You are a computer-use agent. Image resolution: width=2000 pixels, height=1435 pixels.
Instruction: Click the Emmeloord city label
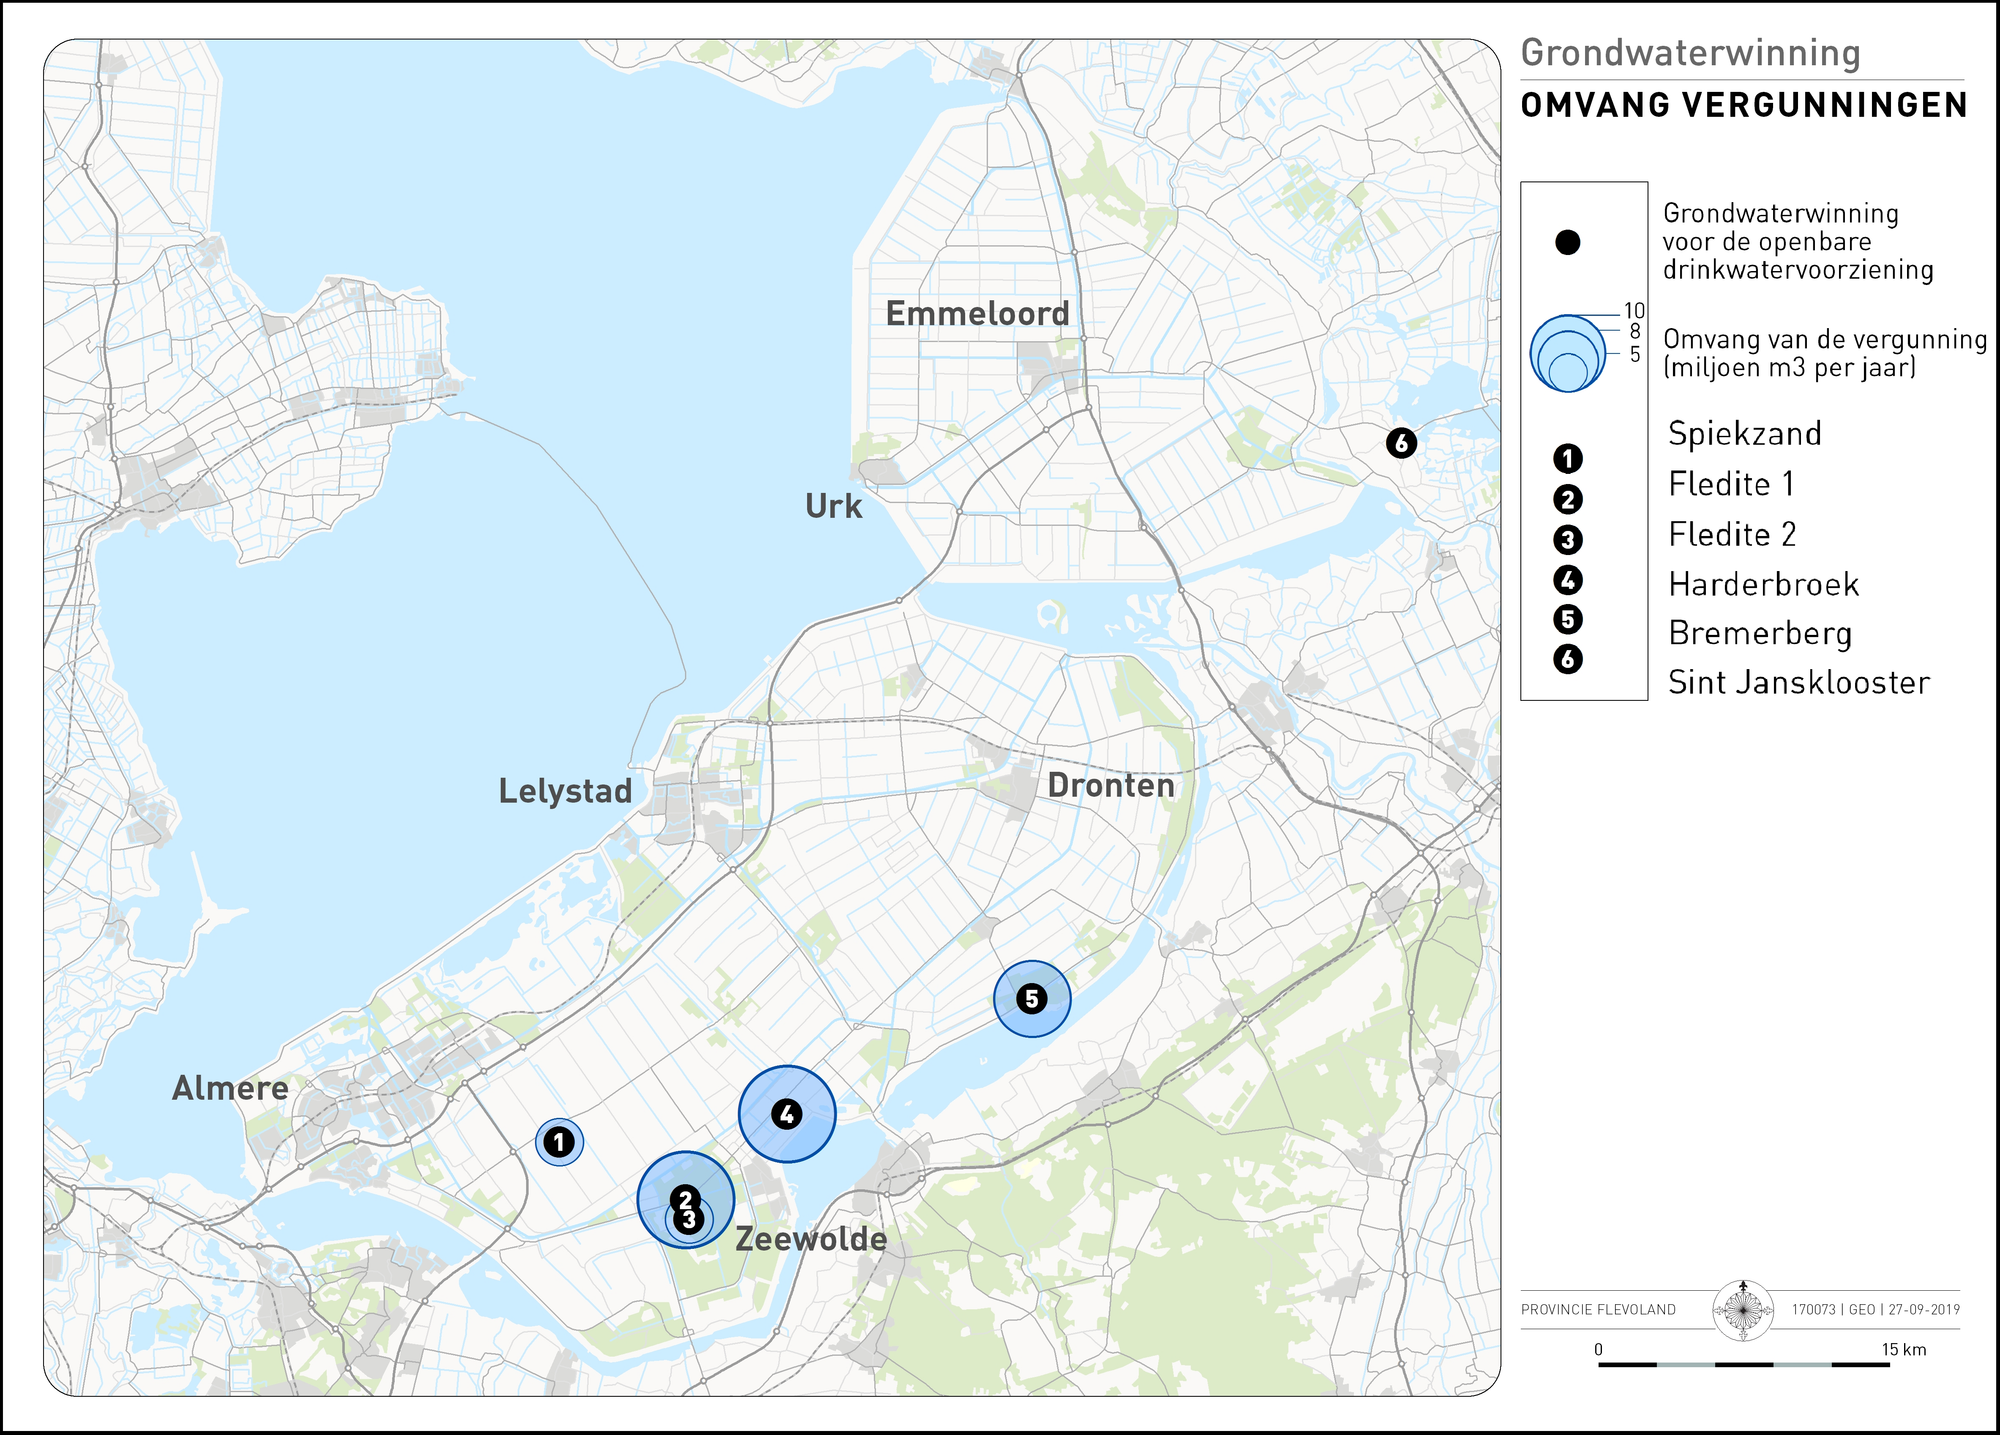(x=977, y=314)
